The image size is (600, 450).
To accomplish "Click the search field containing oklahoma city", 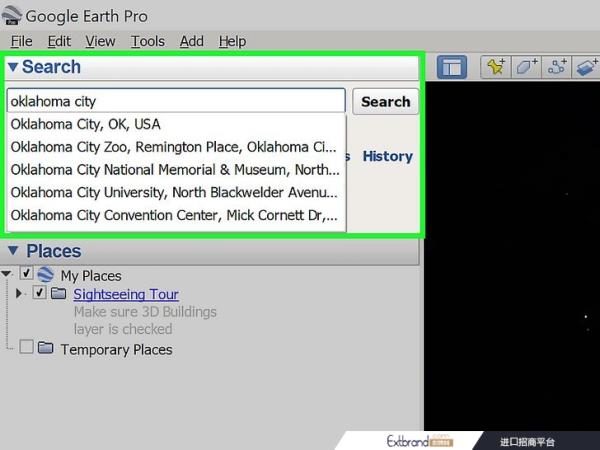I will point(176,101).
